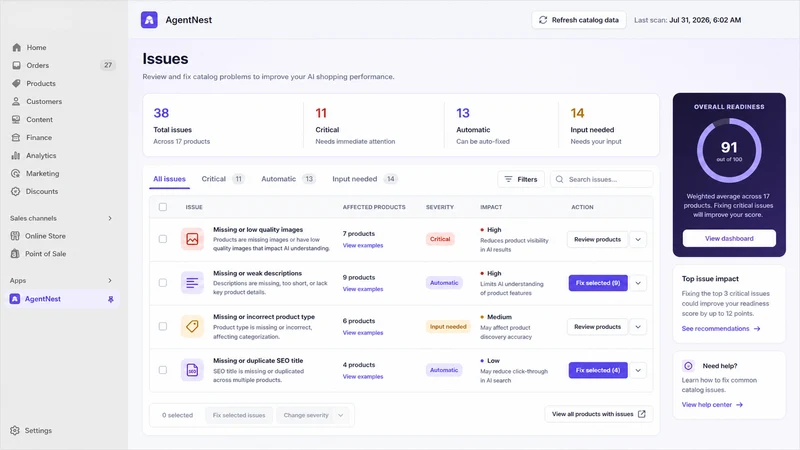This screenshot has width=800, height=450.
Task: Click the Orders inbox icon
Action: coord(16,65)
